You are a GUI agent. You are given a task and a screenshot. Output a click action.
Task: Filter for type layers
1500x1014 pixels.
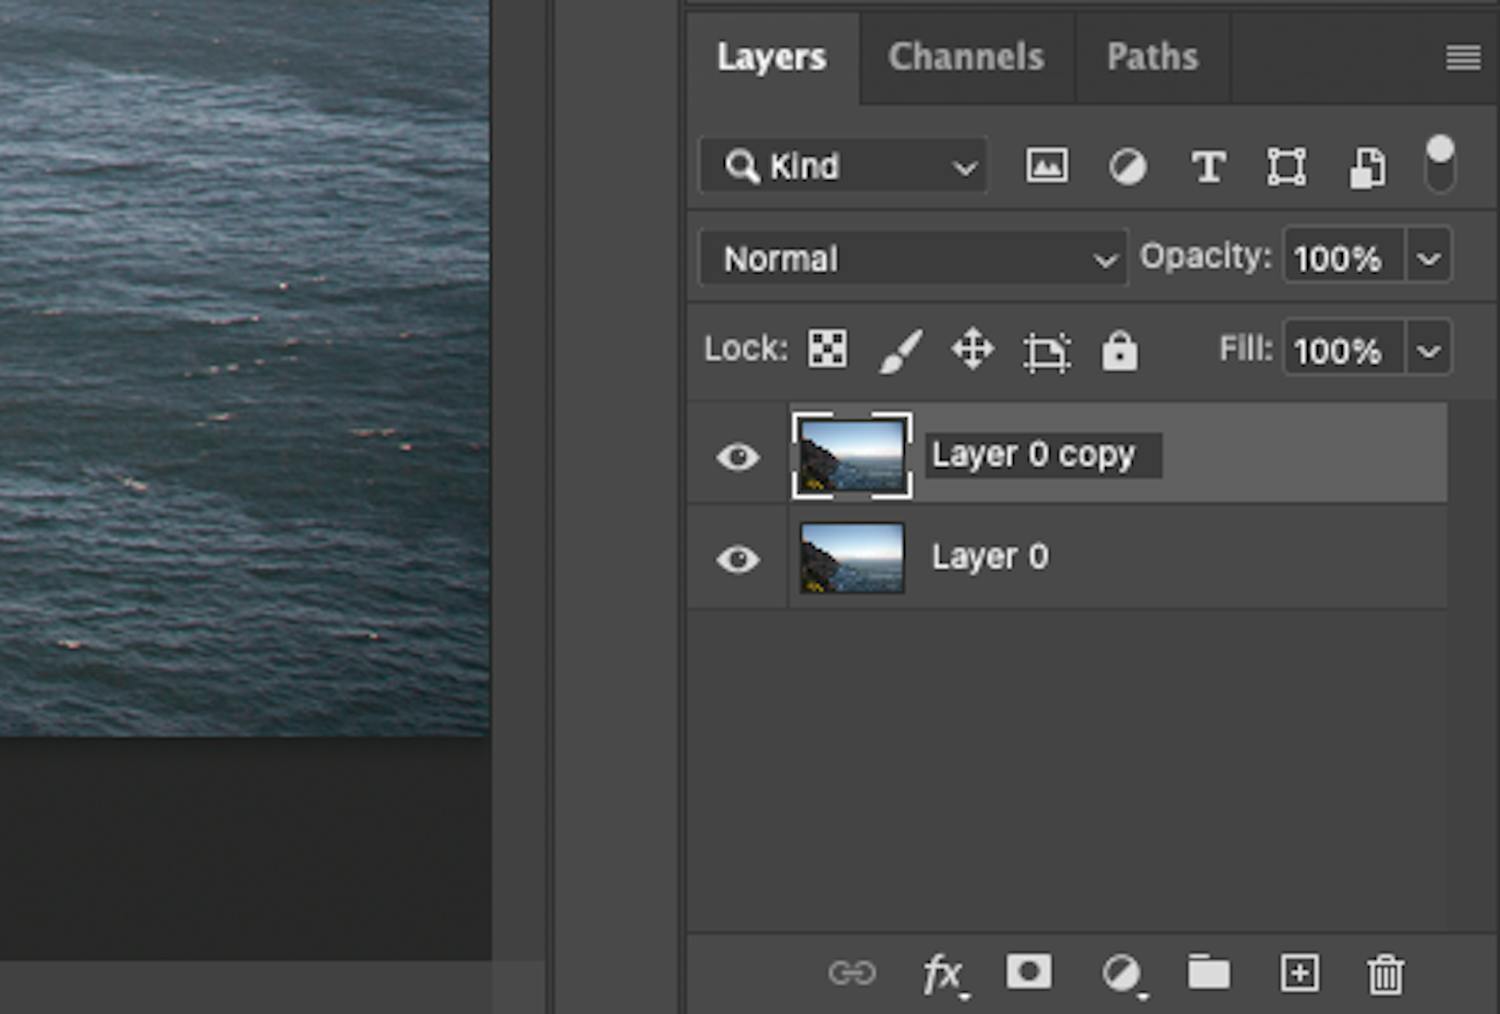coord(1207,166)
